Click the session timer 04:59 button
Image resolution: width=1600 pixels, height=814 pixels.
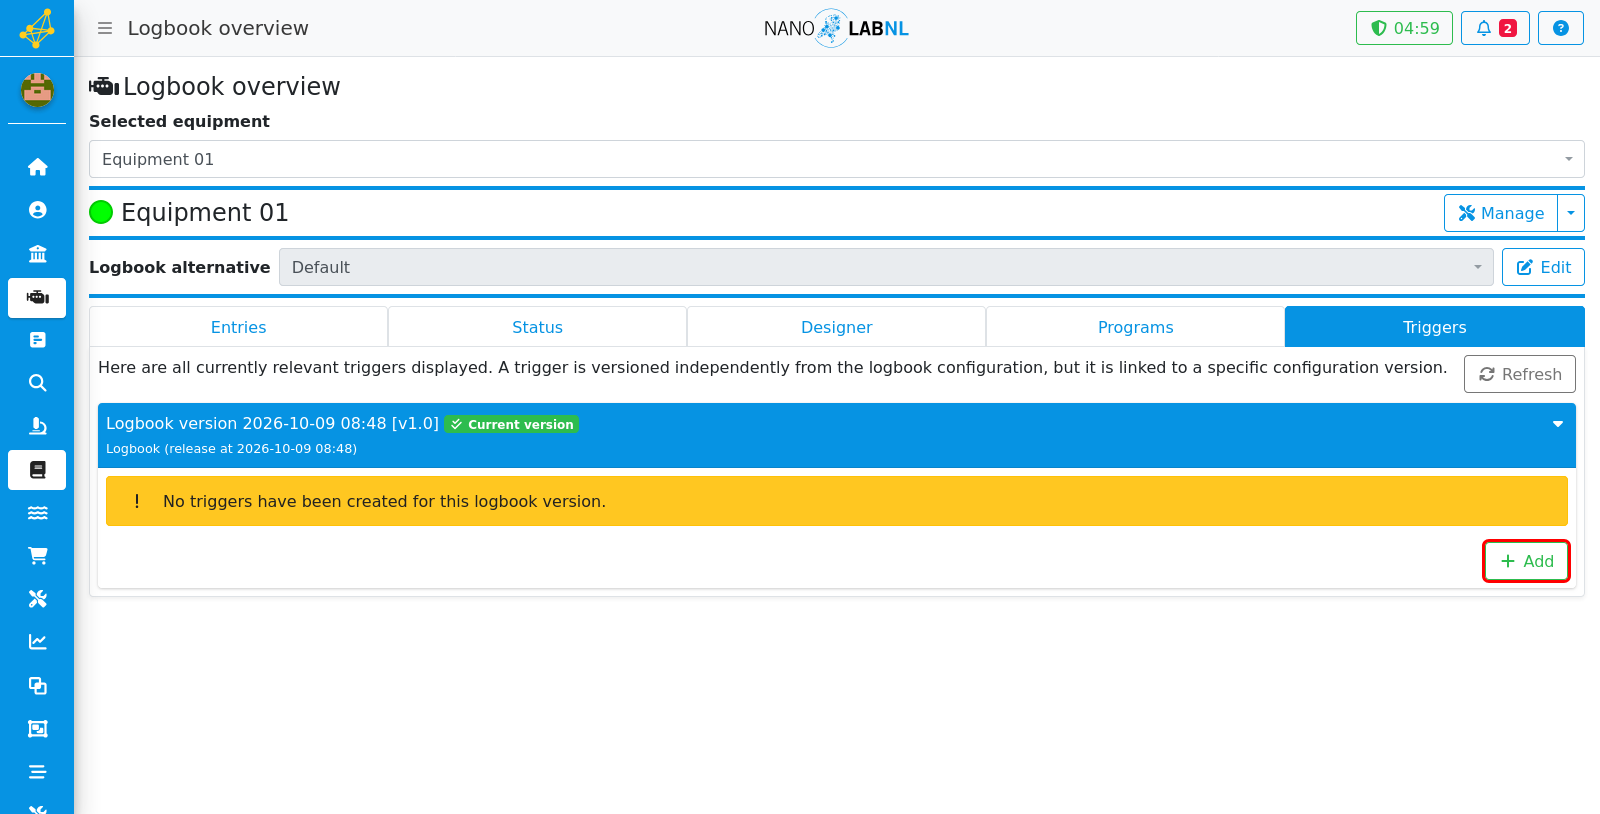(1404, 28)
